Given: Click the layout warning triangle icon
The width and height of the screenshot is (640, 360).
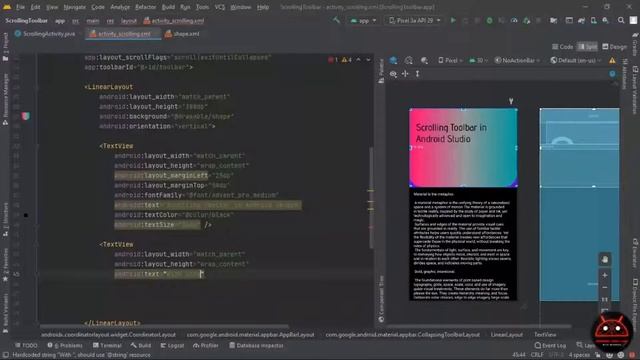Looking at the screenshot, I should [x=612, y=60].
